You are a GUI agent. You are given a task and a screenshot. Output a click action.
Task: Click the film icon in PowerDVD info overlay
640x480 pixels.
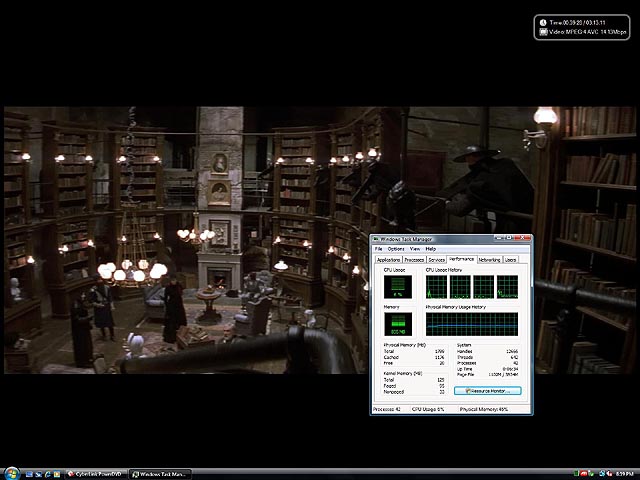tap(543, 32)
